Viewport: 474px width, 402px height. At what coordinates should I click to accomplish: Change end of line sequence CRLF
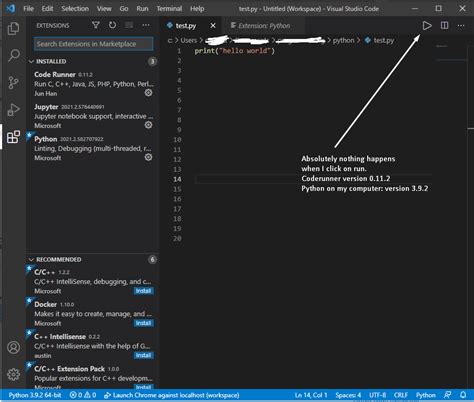401,395
